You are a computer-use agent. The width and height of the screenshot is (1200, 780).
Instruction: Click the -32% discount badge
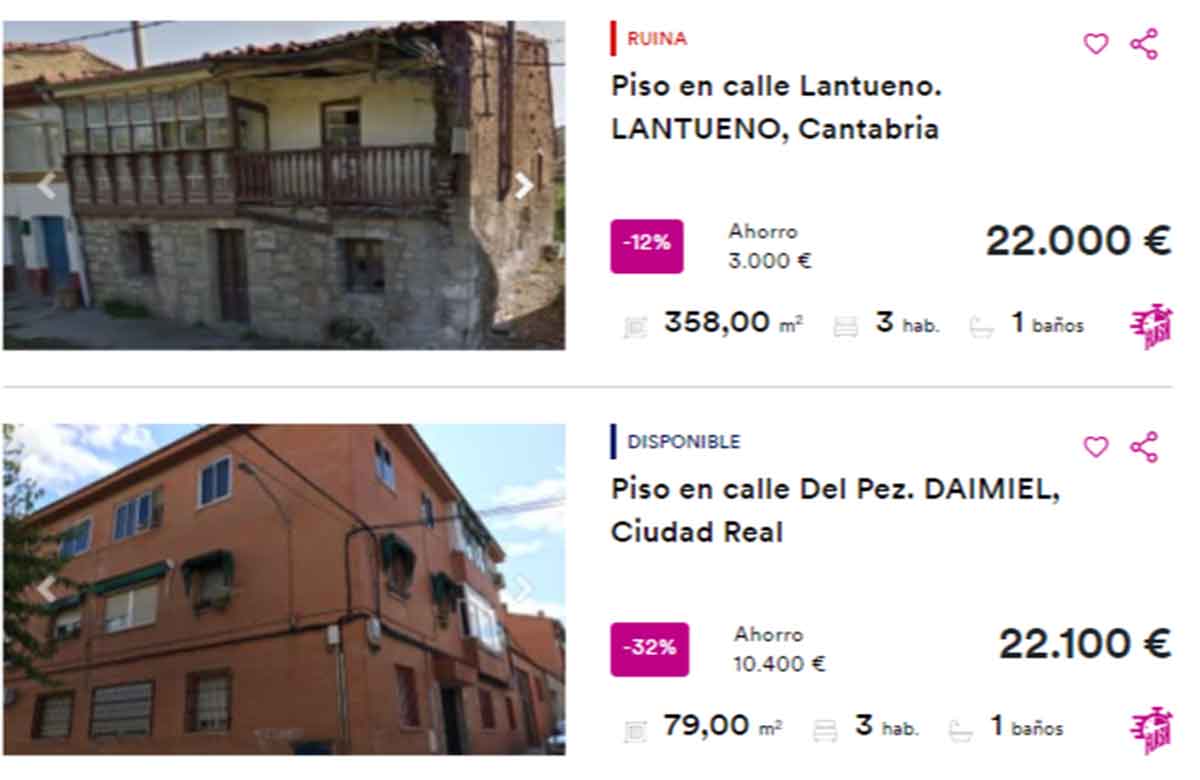click(650, 649)
